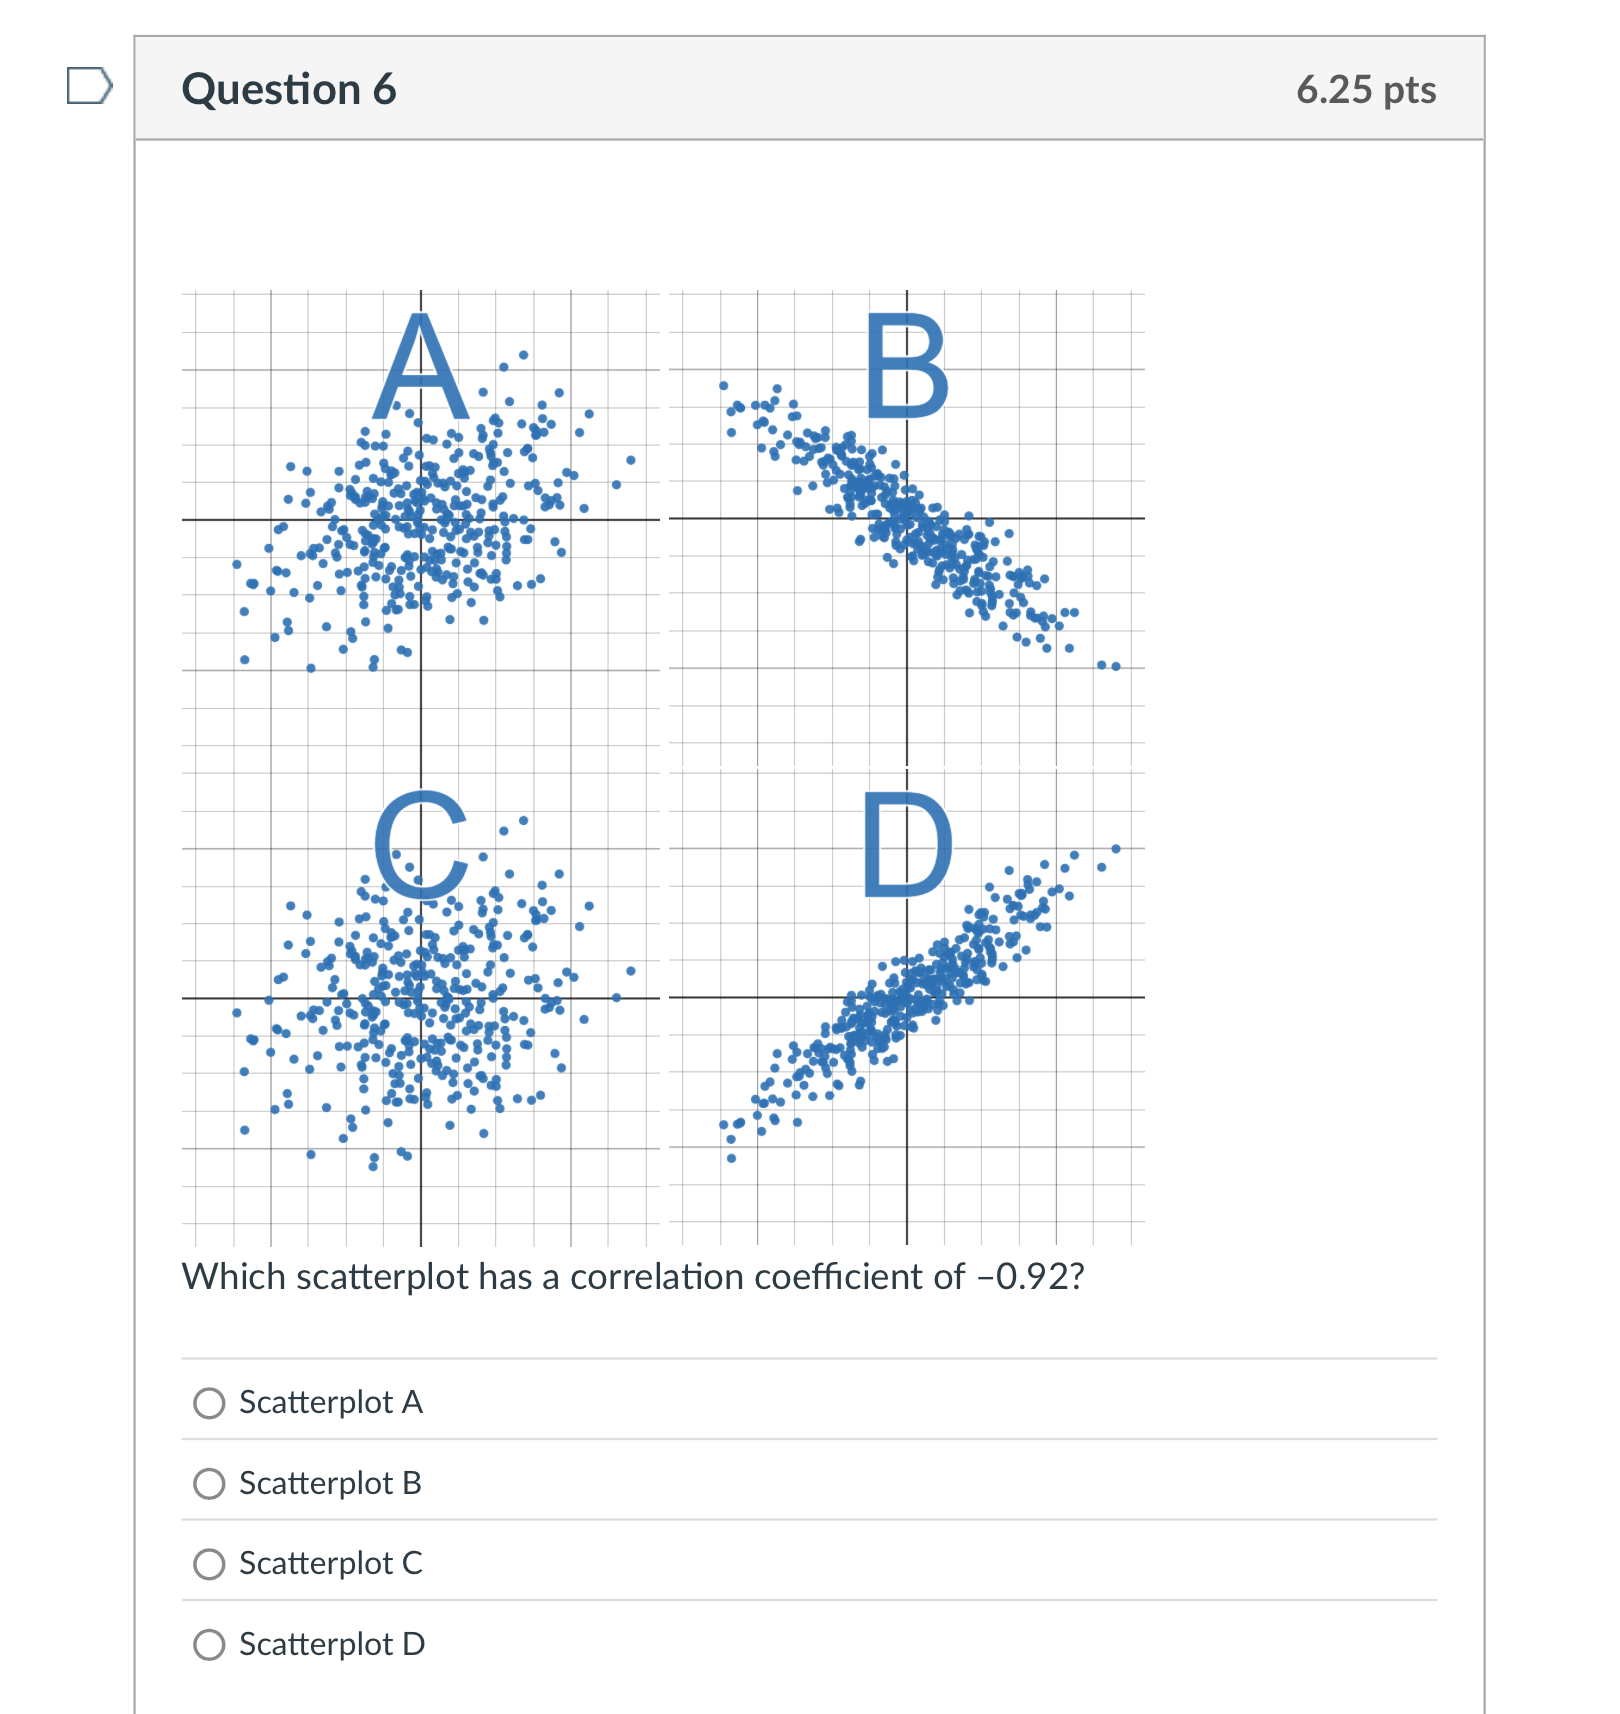Click the Scatterplot A answer label
The image size is (1620, 1714).
(x=331, y=1403)
